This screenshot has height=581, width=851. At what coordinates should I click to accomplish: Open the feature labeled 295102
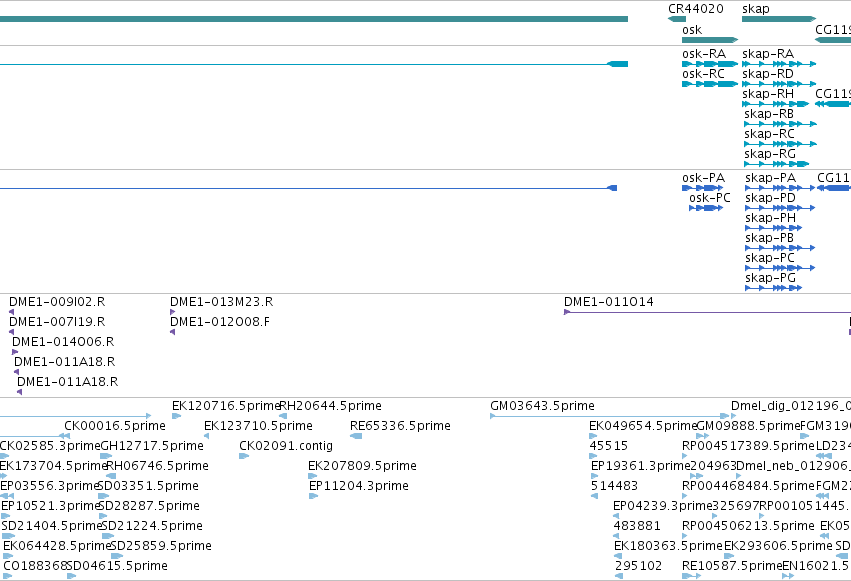tap(619, 576)
